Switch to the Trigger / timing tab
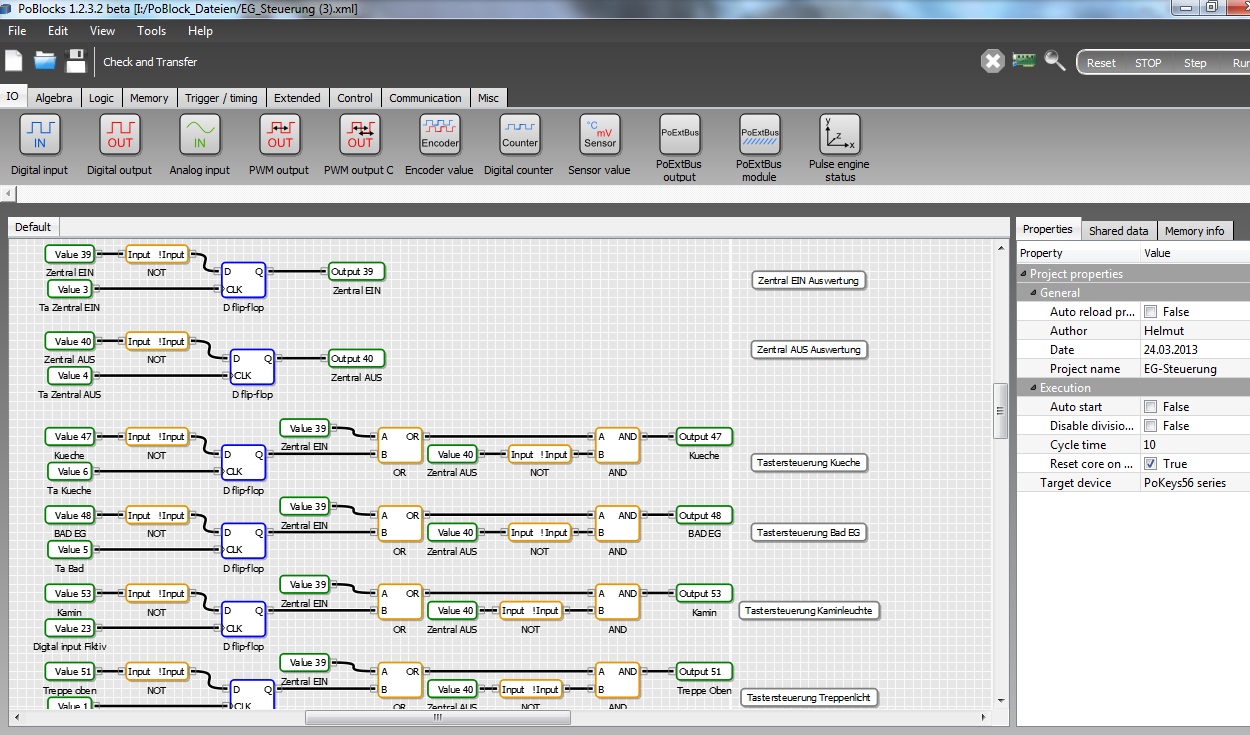 pos(221,98)
